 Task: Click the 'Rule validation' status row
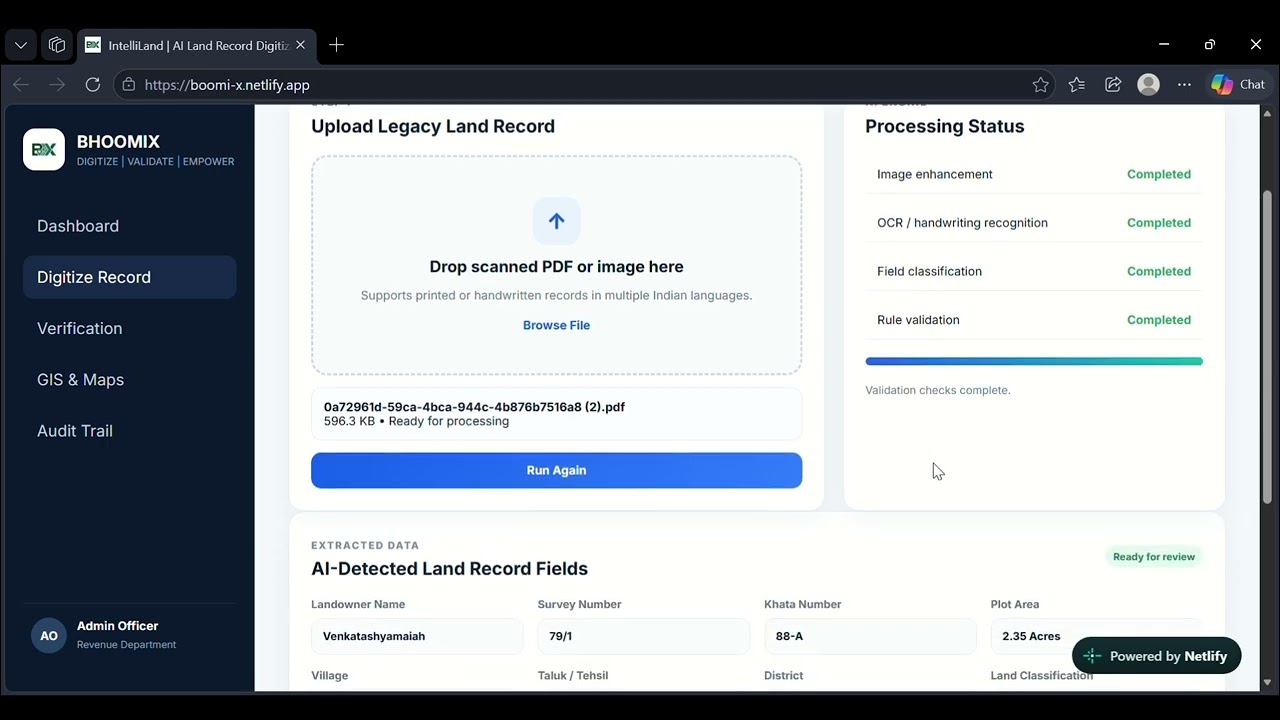tap(1034, 320)
